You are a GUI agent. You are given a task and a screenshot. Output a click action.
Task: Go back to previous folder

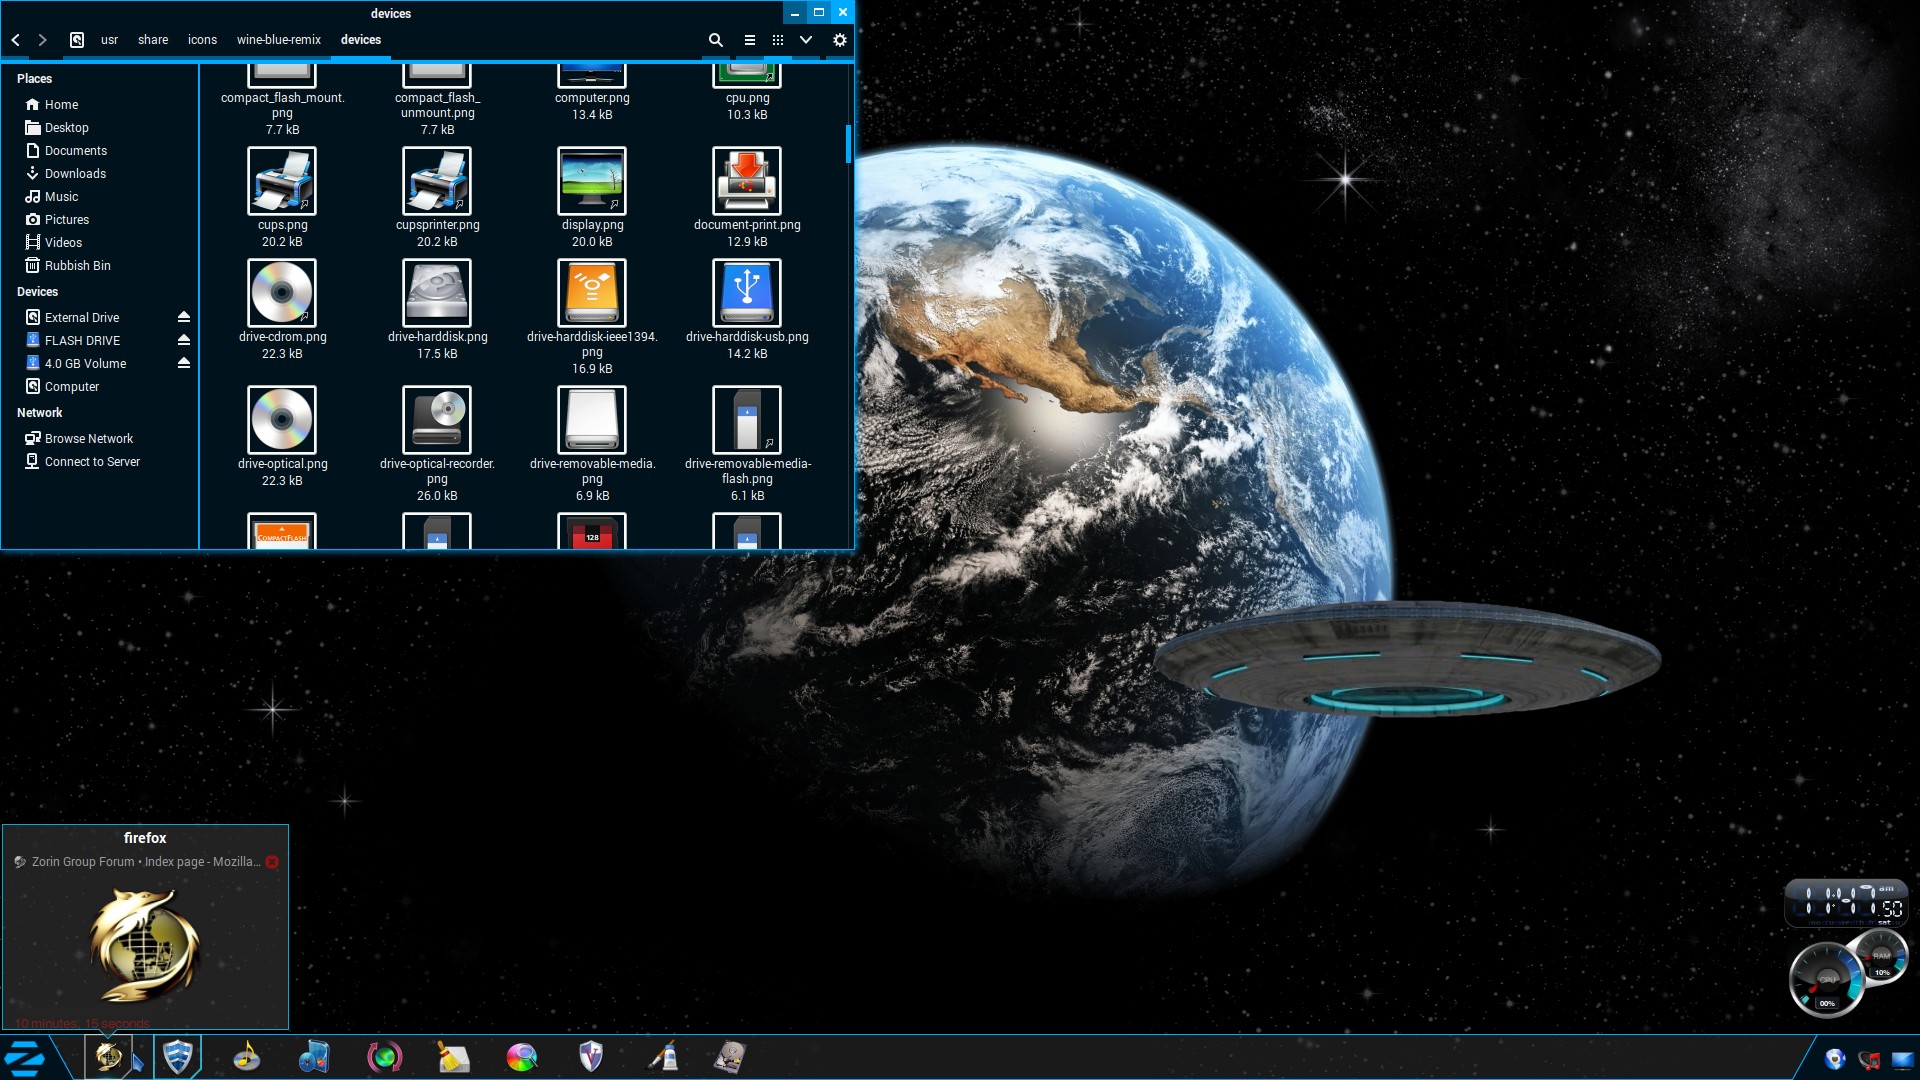point(16,40)
